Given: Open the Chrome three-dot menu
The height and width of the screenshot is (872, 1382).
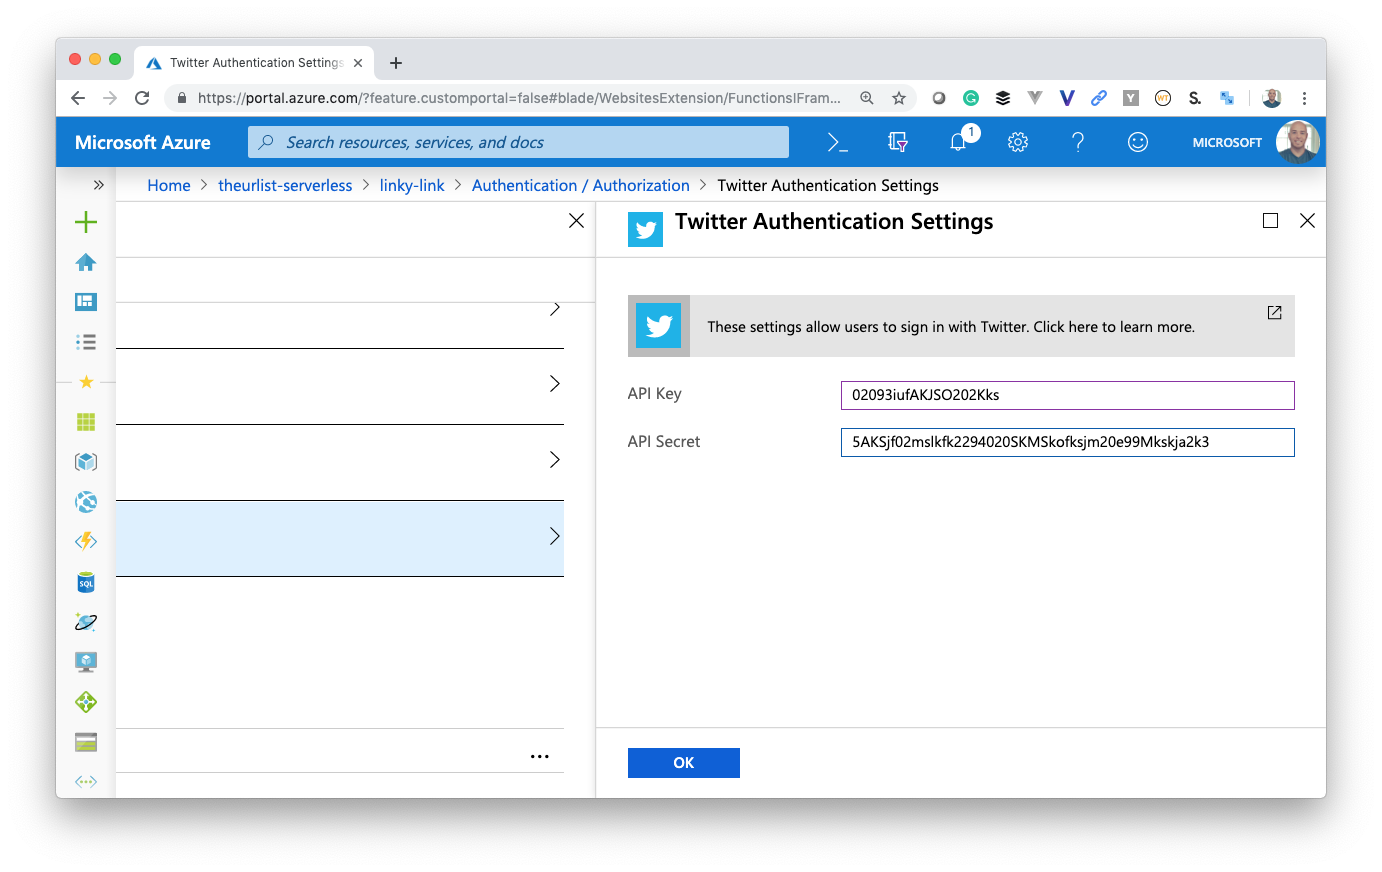Looking at the screenshot, I should click(1305, 98).
